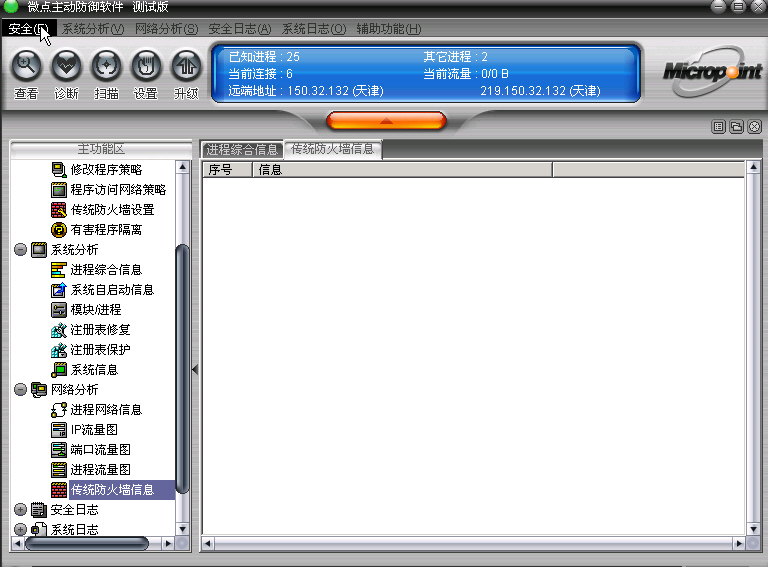Click the 当前流量: 0/0 B status text
Image resolution: width=768 pixels, height=567 pixels.
pyautogui.click(x=466, y=74)
